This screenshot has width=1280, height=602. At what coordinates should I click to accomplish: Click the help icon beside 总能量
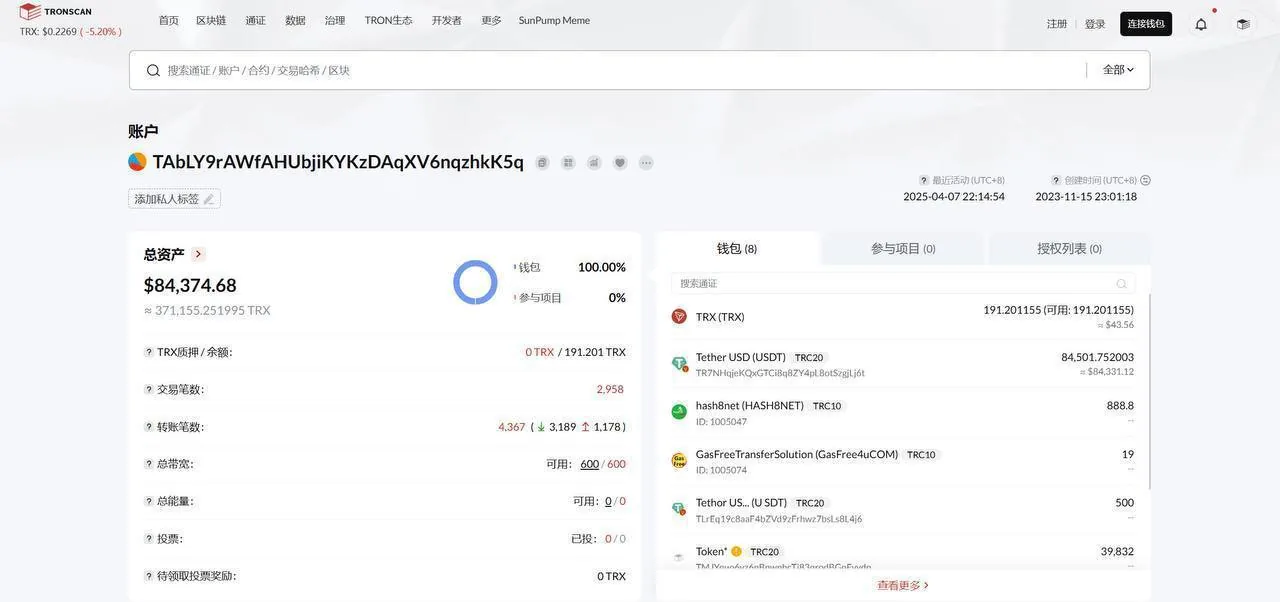pos(149,501)
